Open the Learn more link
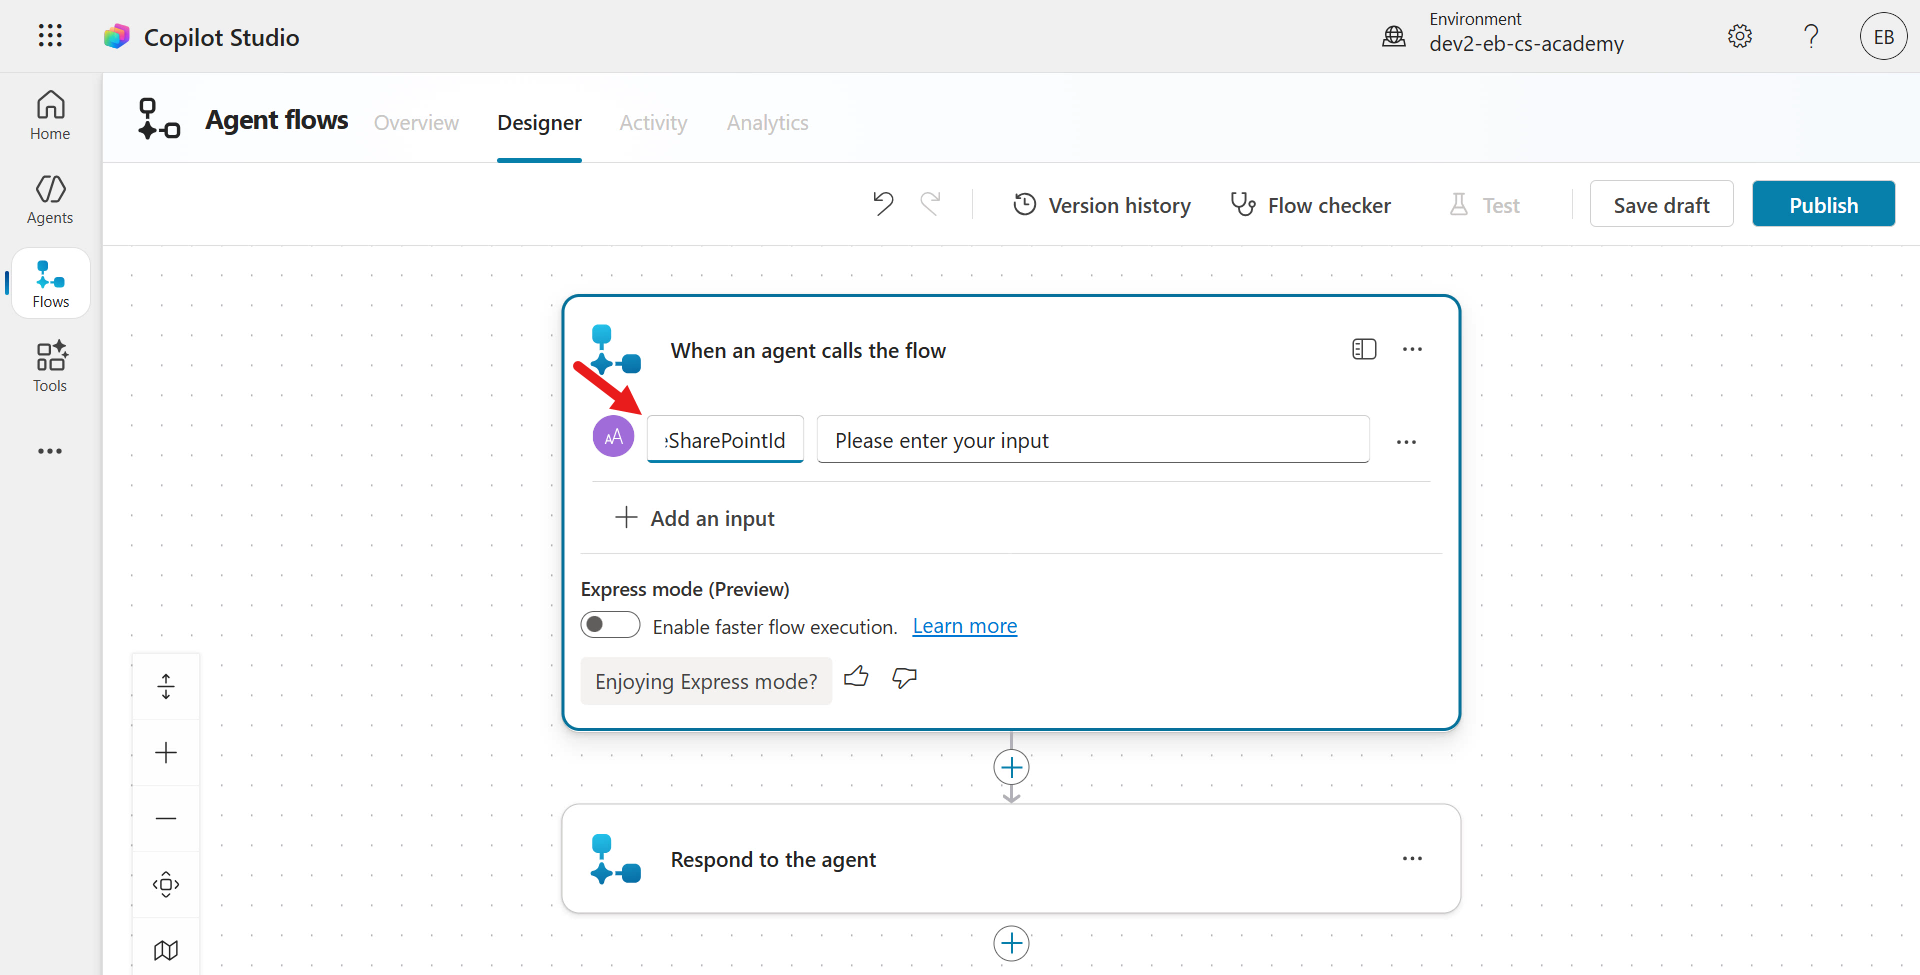 pos(964,626)
